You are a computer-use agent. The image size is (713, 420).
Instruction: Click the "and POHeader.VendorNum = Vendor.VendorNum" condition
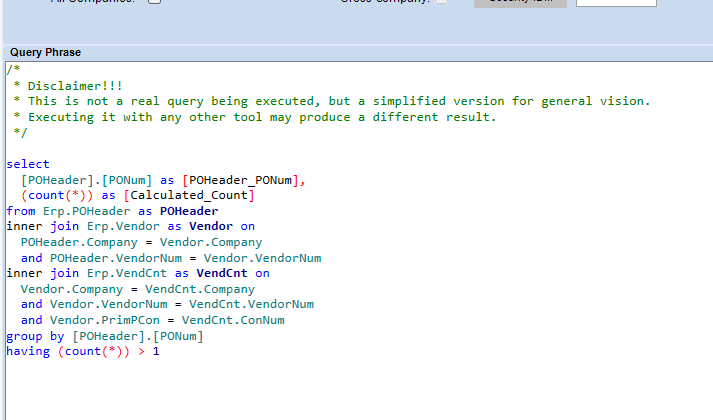171,258
